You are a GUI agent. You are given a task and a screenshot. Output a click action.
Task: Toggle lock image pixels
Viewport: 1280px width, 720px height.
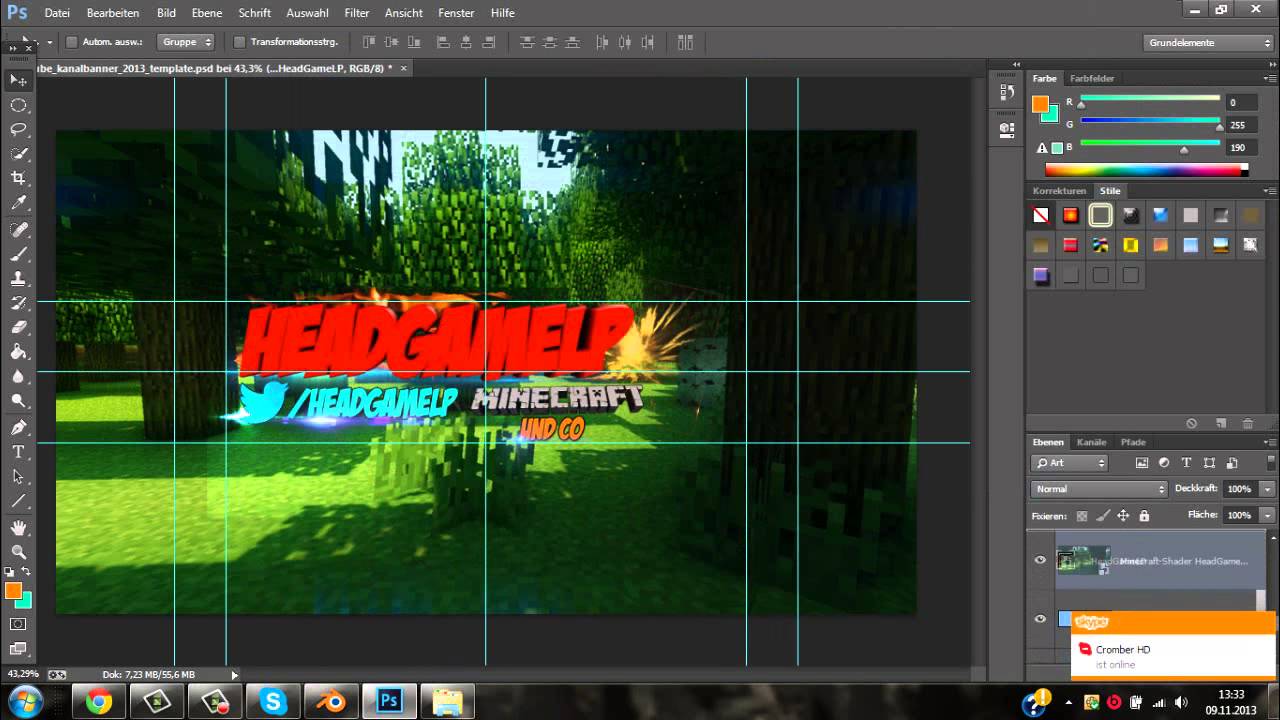pyautogui.click(x=1103, y=516)
